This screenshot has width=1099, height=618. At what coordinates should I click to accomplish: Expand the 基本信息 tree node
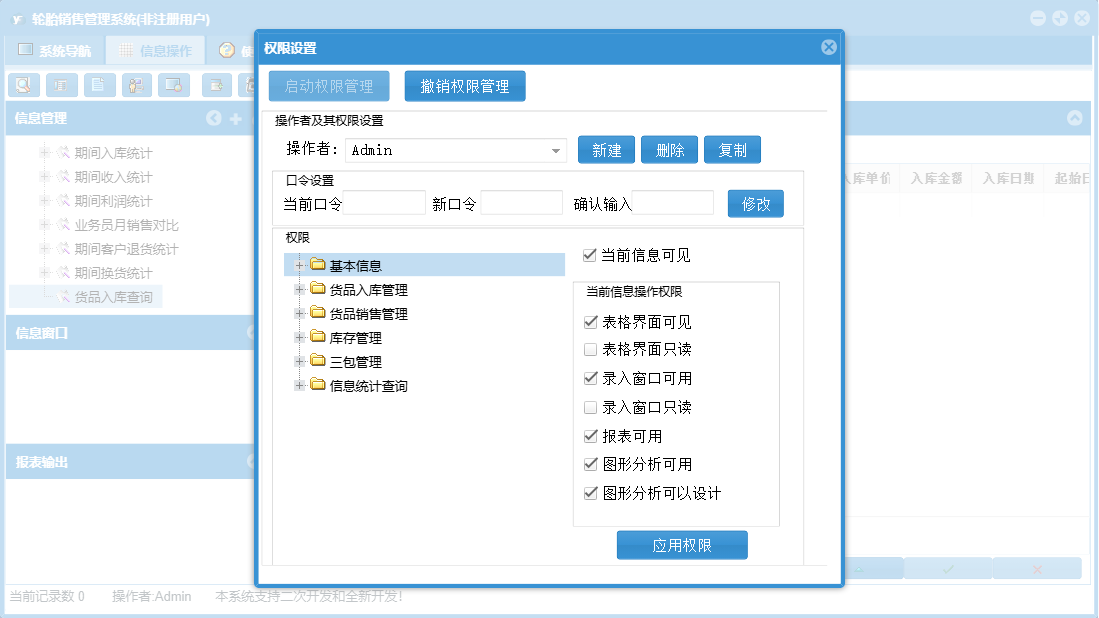299,266
